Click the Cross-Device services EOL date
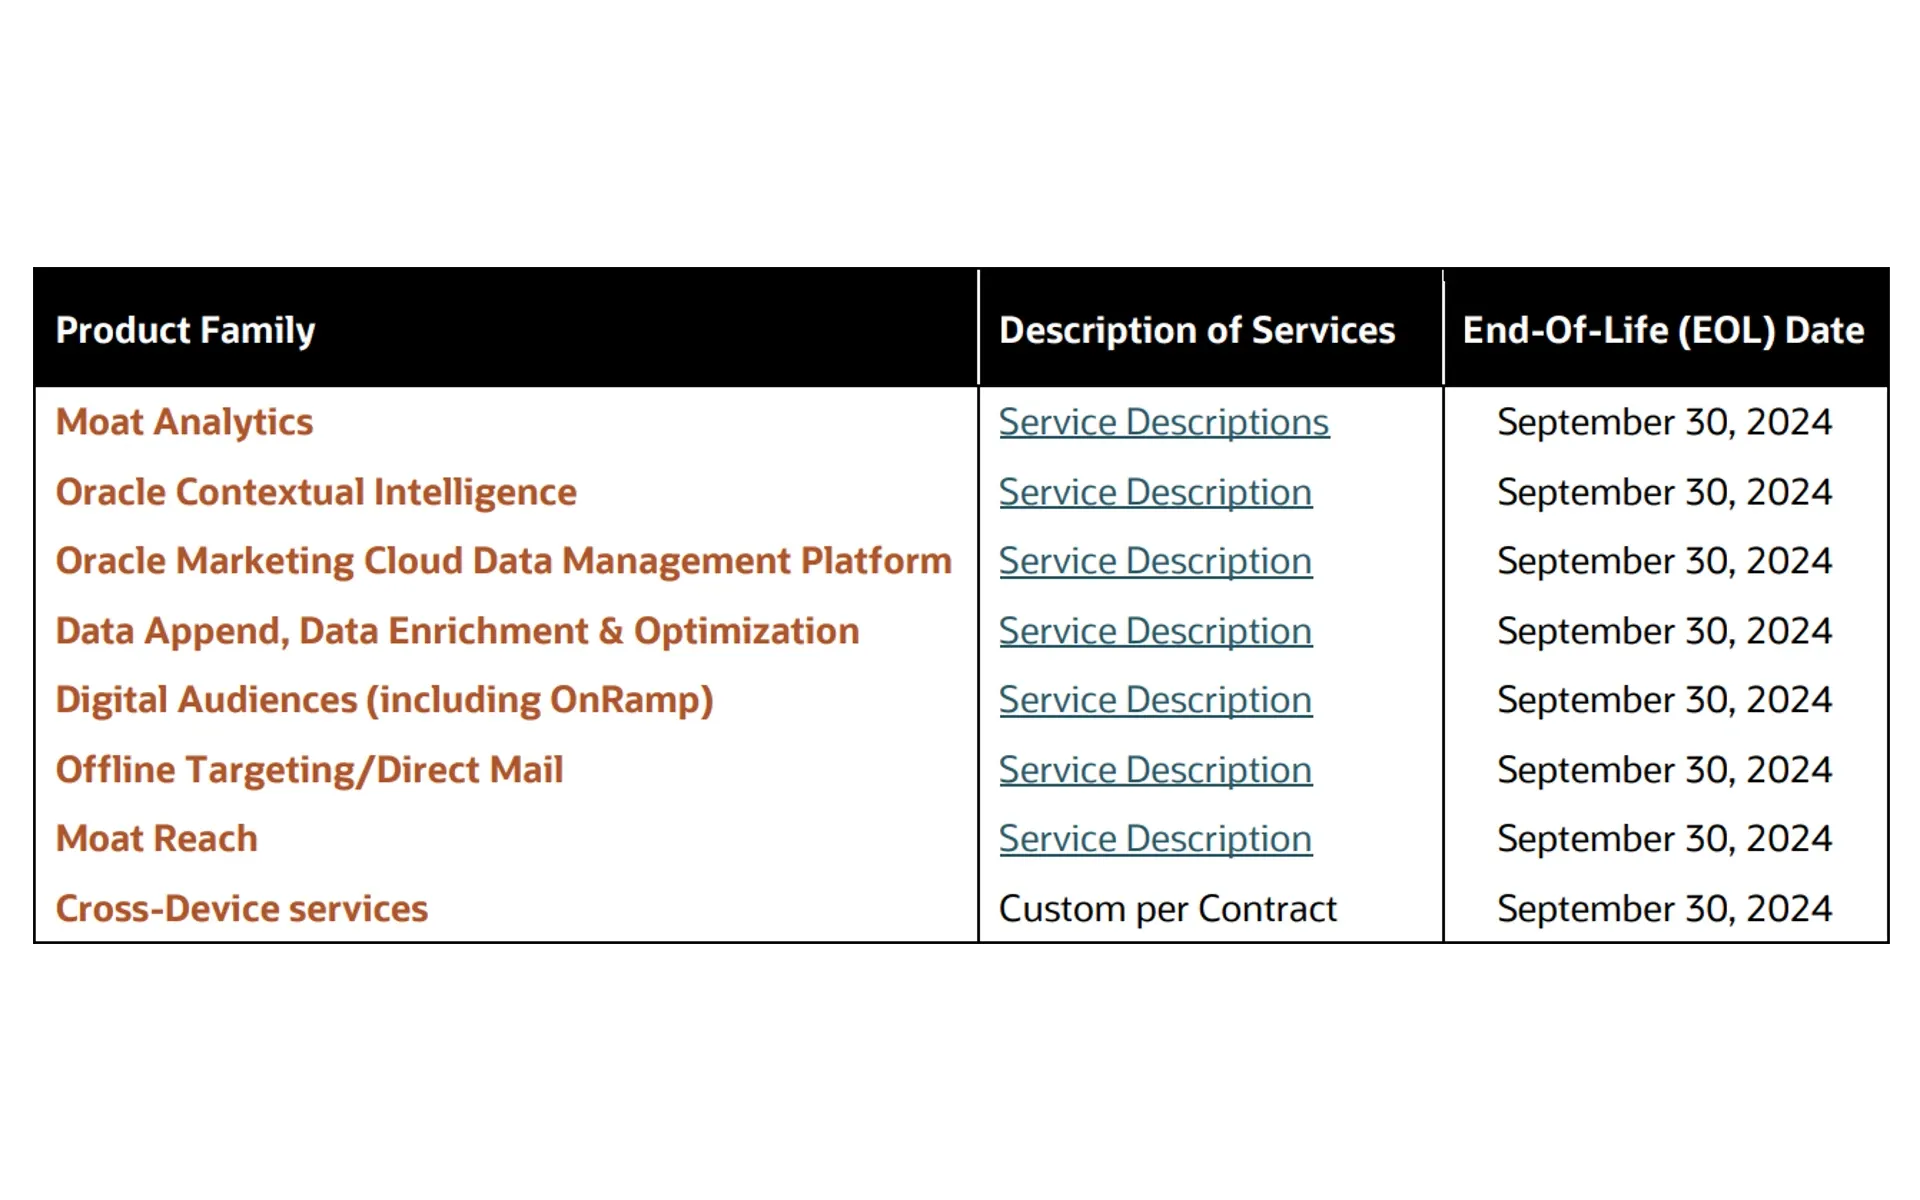 1665,909
